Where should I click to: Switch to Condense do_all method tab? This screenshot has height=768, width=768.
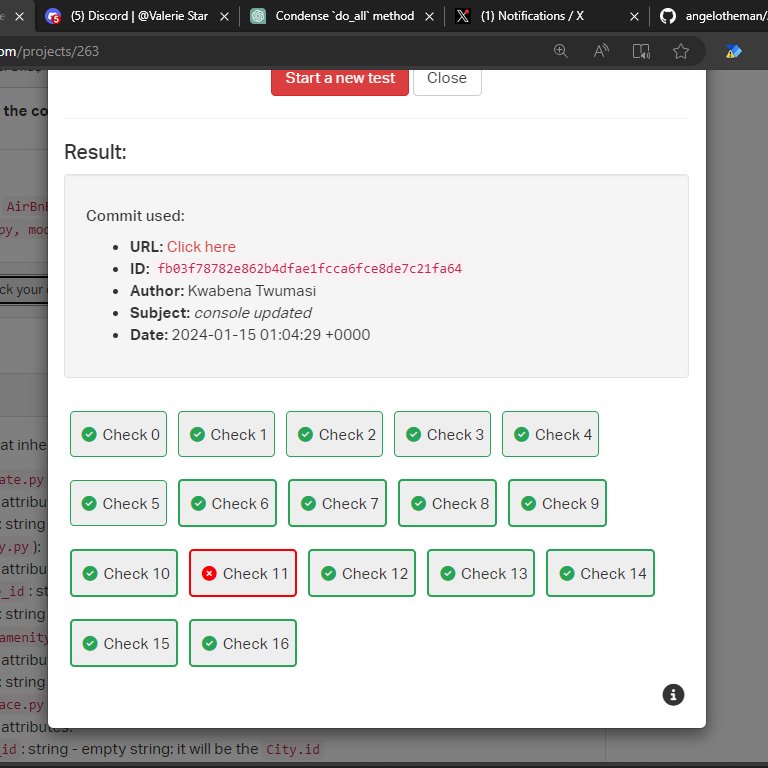click(x=343, y=16)
